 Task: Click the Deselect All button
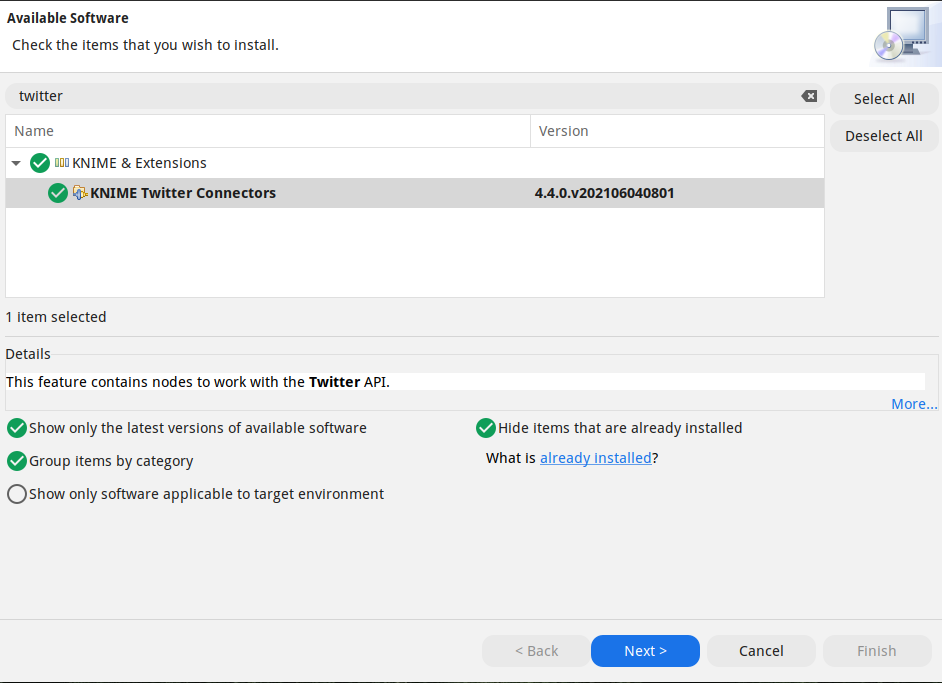coord(884,135)
